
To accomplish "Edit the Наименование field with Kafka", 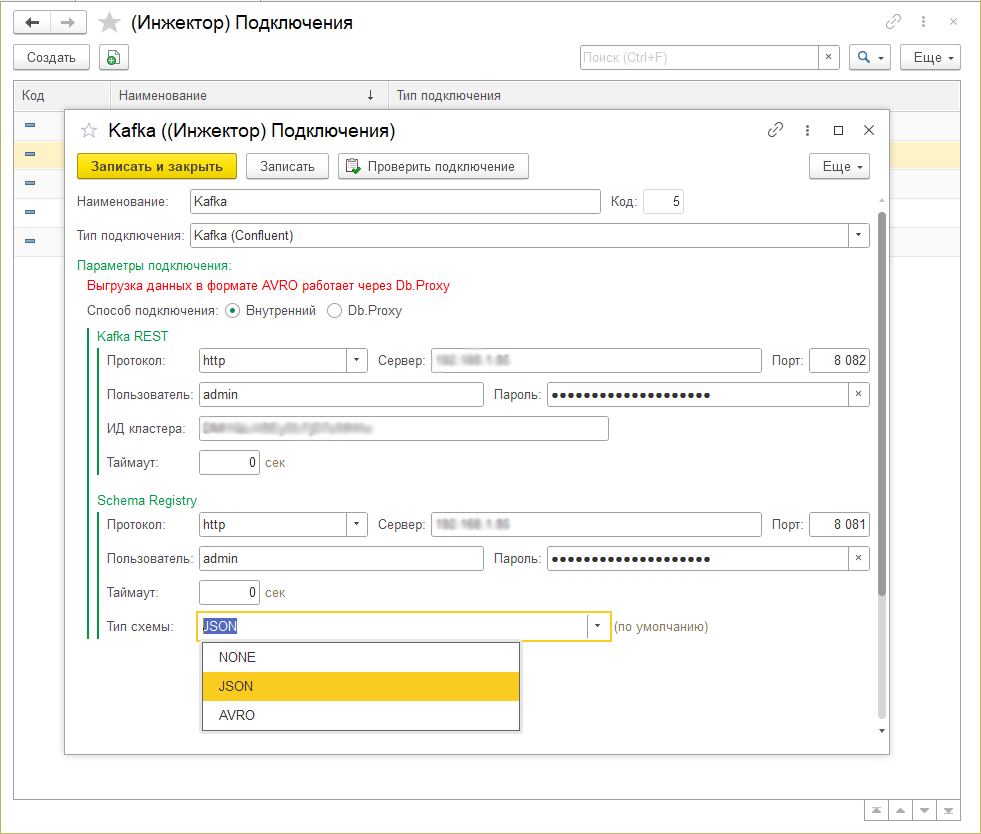I will [395, 201].
